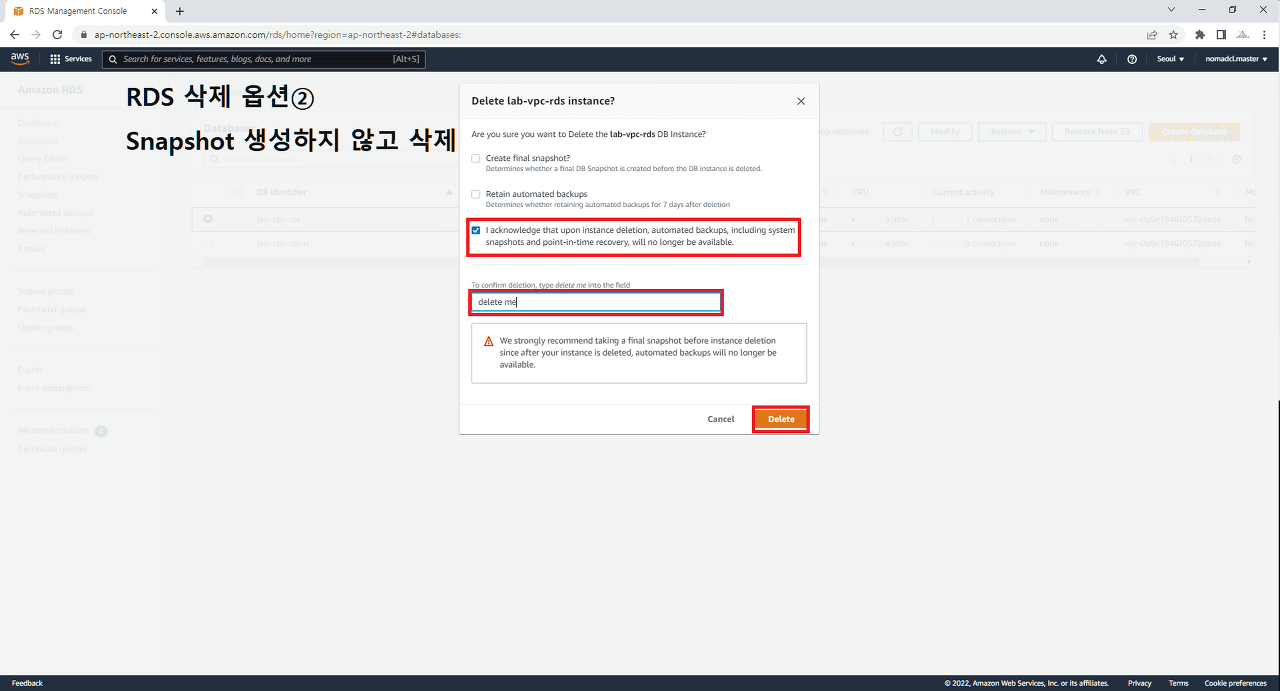
Task: Click the Maintenance column filter arrow
Action: point(1097,192)
